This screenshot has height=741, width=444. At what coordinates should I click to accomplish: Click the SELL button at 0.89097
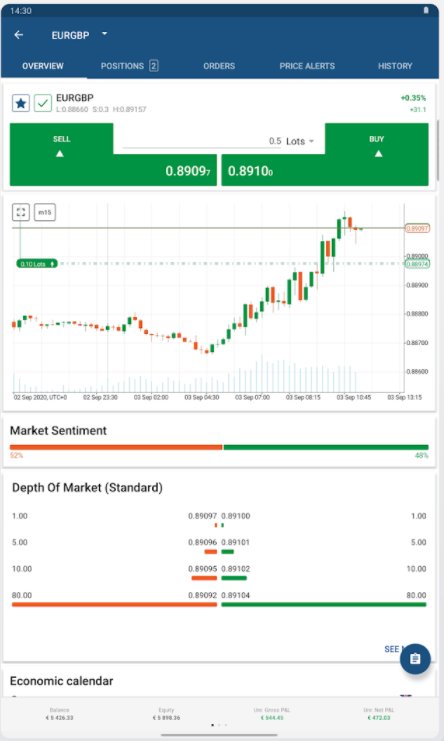coord(113,155)
